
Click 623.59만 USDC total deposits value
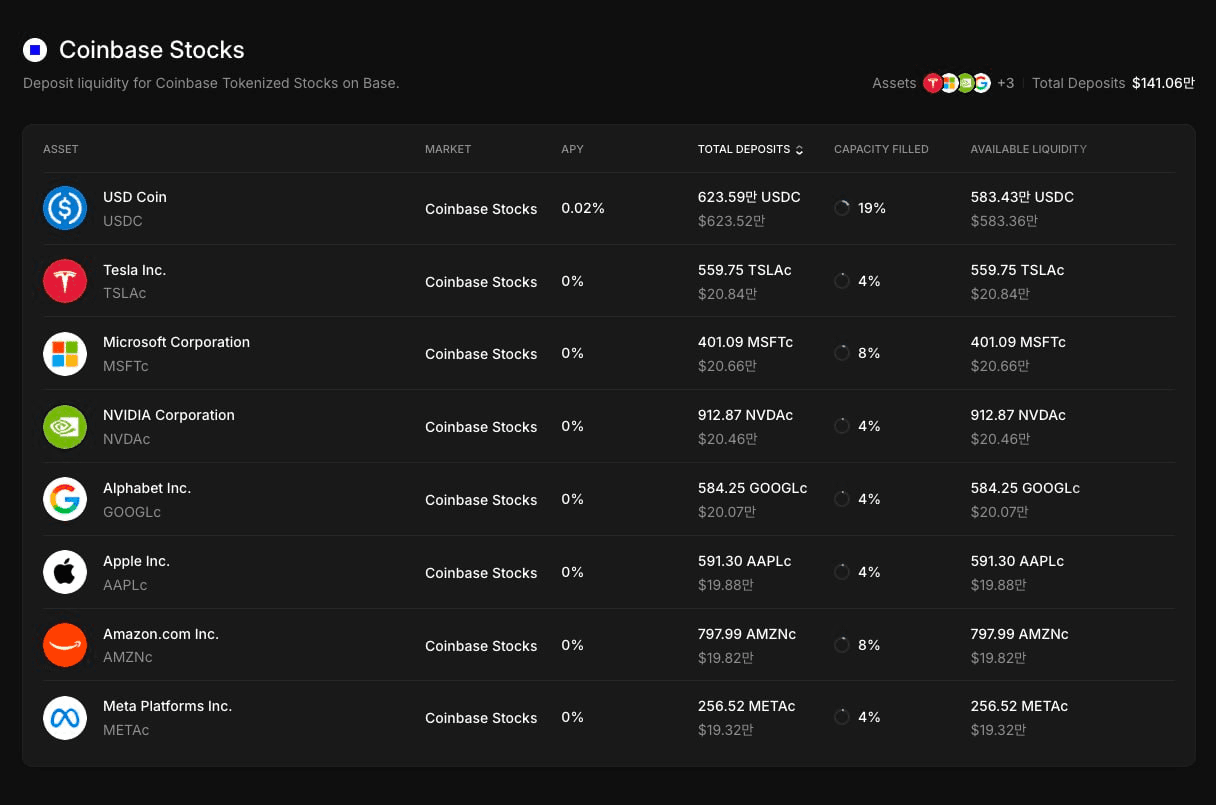pos(749,197)
